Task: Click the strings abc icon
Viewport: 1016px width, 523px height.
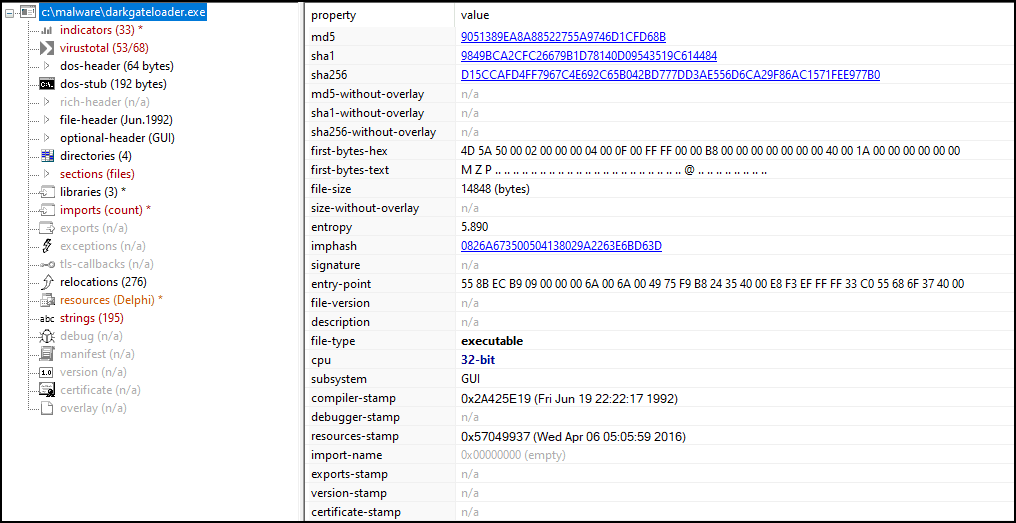Action: pyautogui.click(x=47, y=318)
